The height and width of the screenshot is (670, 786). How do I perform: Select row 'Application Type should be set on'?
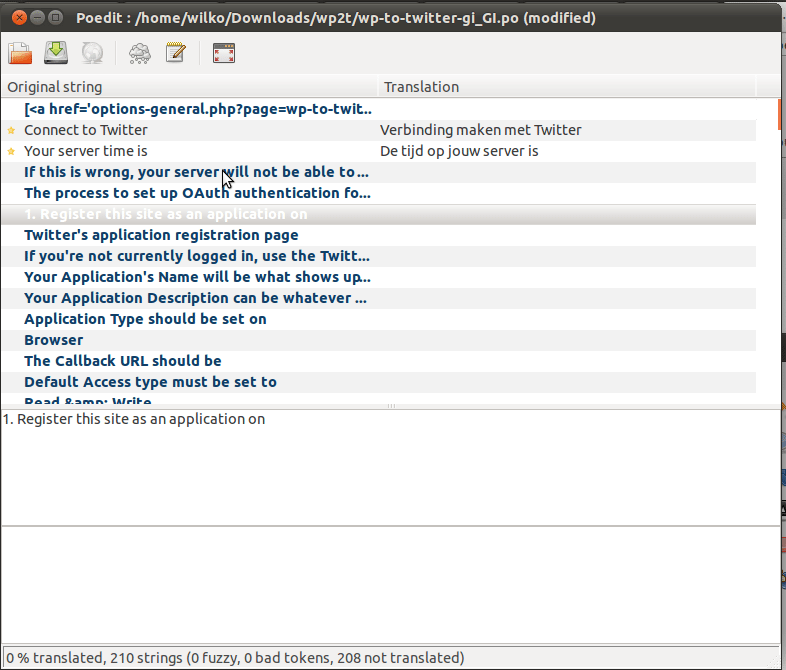[x=378, y=320]
